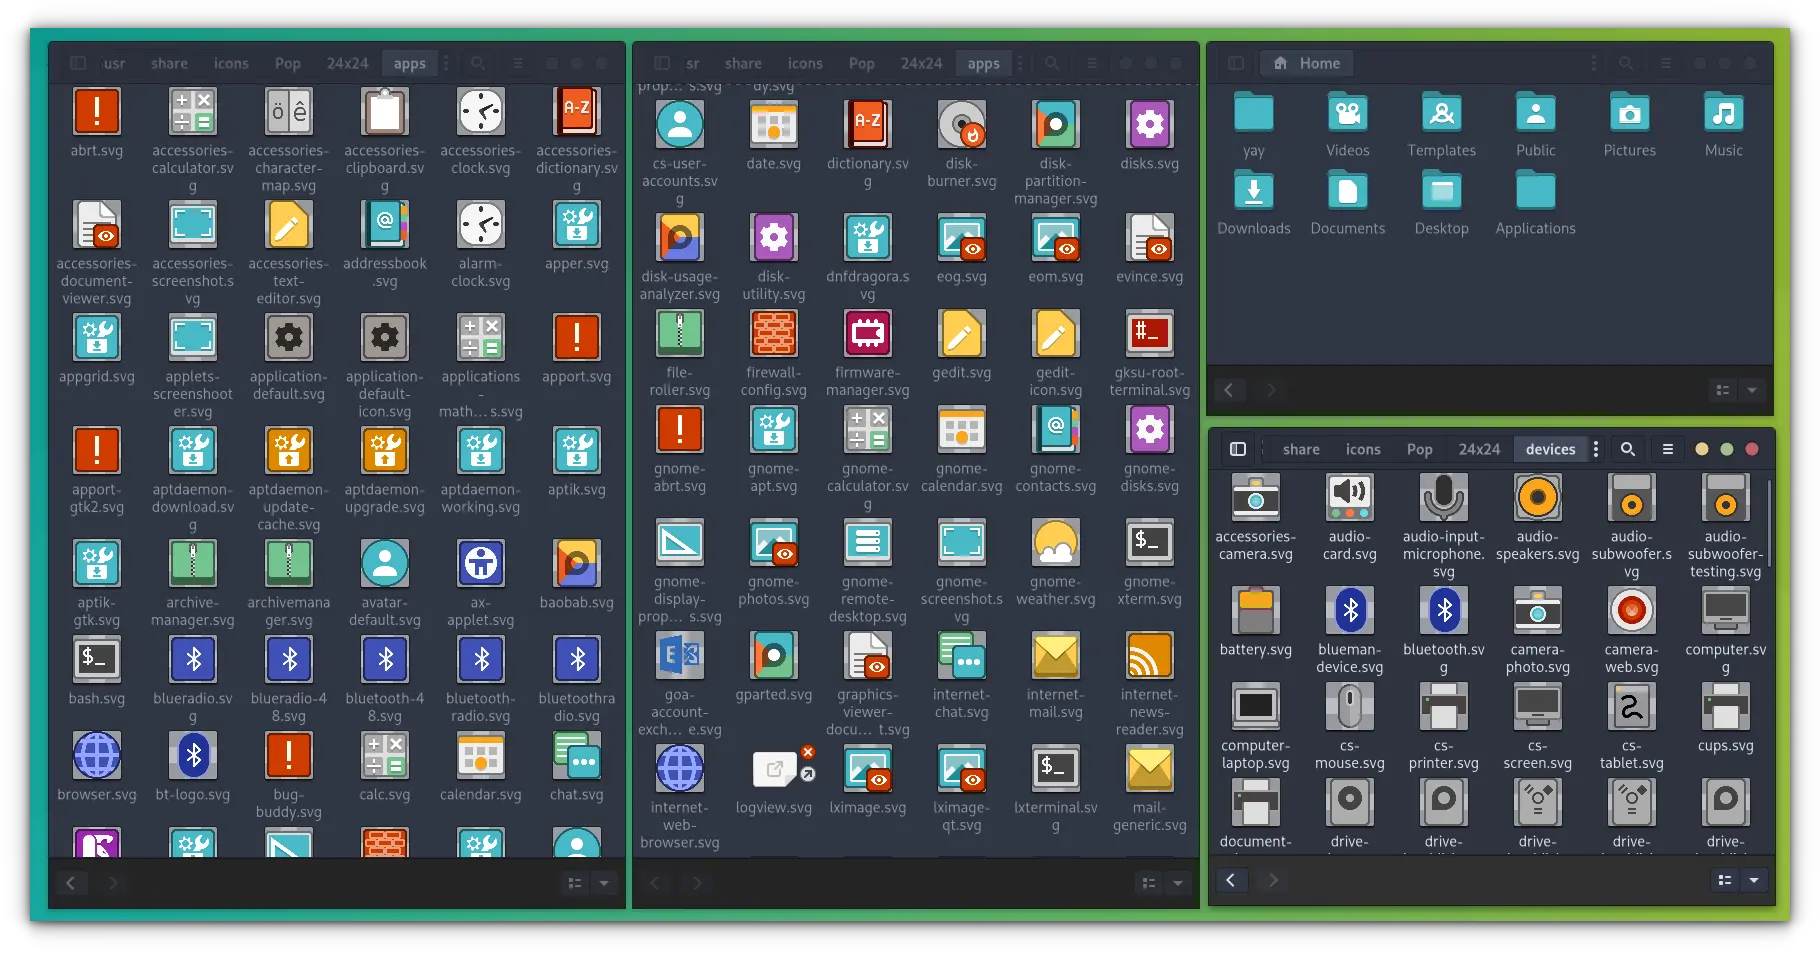Open path options menu in Home window
The image size is (1820, 953).
[x=1594, y=63]
